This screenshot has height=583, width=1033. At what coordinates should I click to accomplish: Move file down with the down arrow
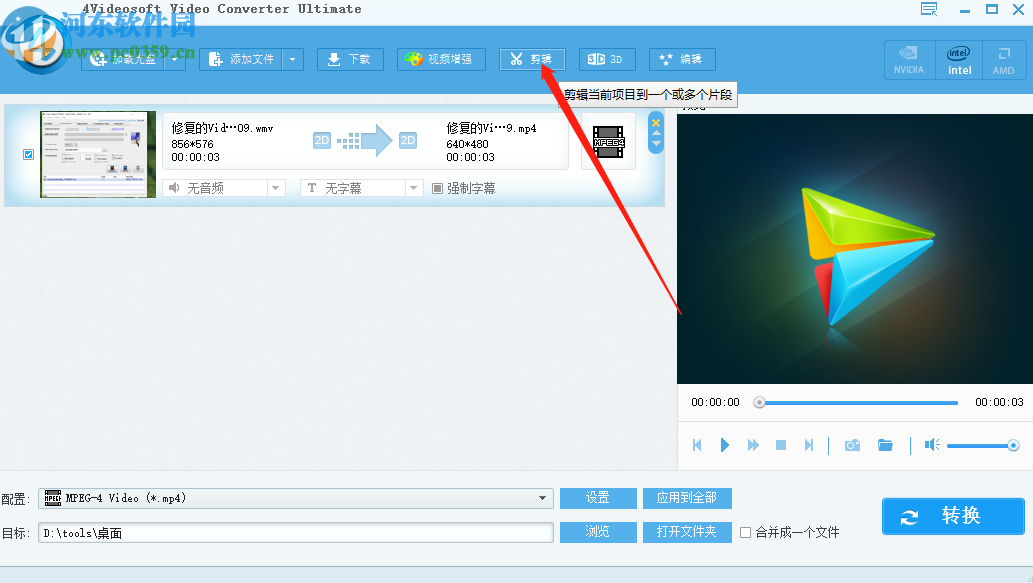656,144
